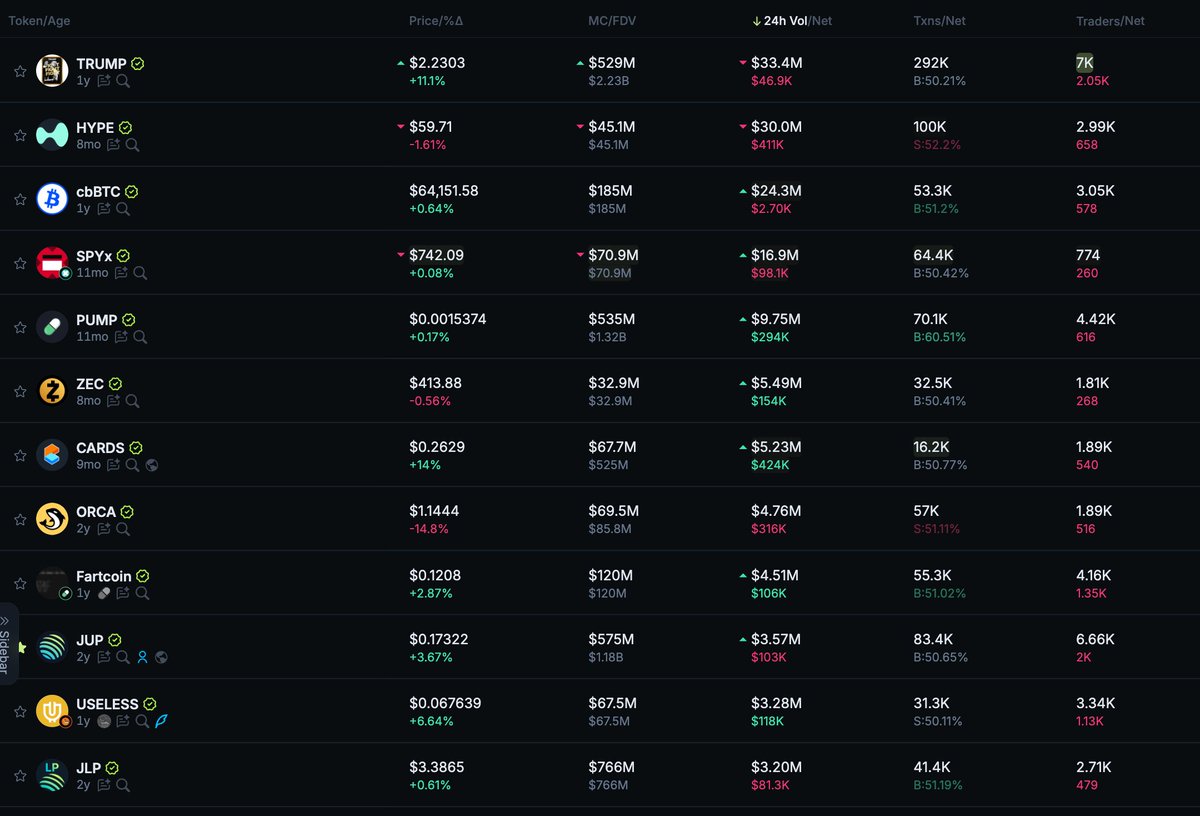Open the add-note icon under TRUMP
1200x816 pixels.
(x=103, y=81)
